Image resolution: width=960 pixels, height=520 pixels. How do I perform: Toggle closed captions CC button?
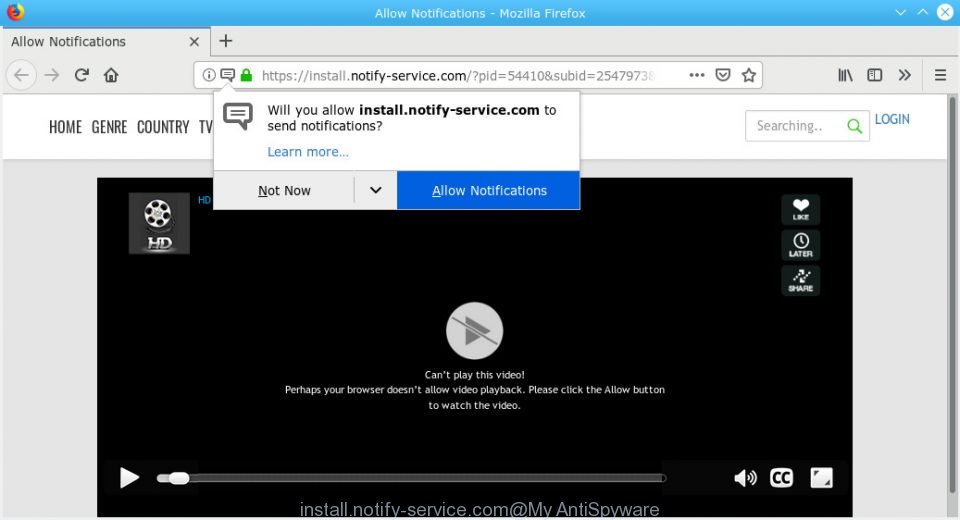781,478
